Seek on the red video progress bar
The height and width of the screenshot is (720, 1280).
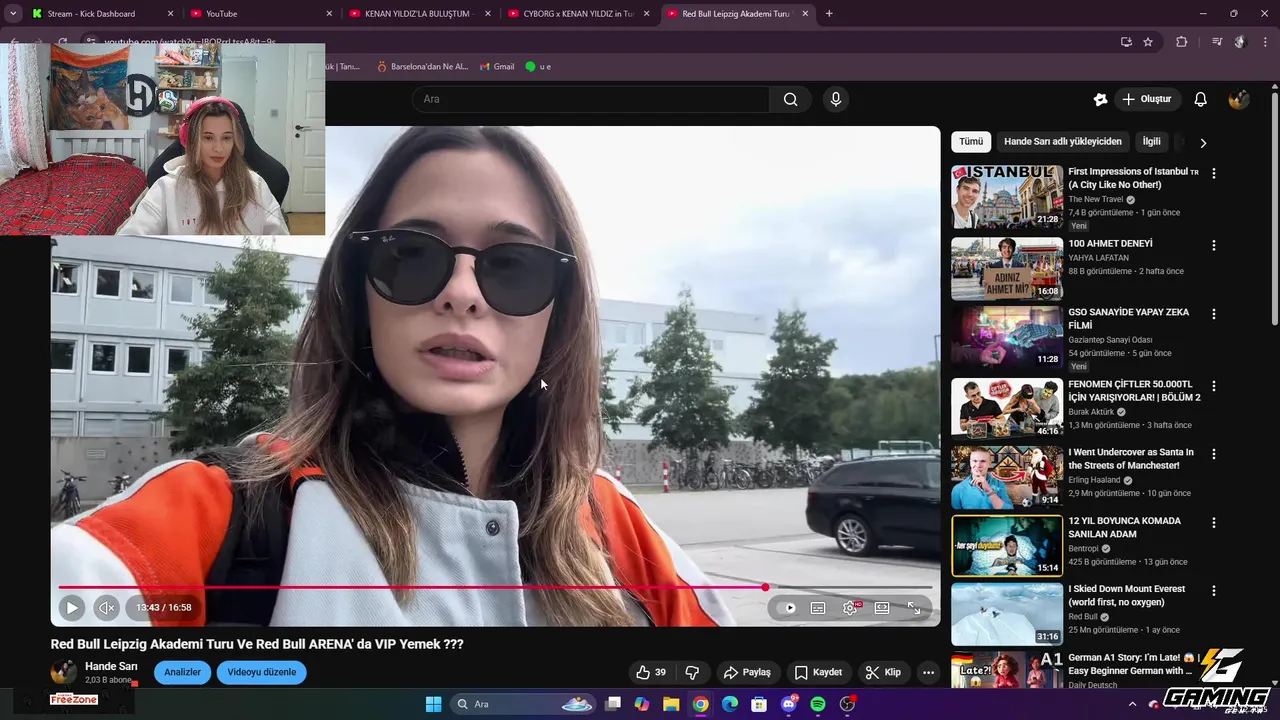pos(495,587)
